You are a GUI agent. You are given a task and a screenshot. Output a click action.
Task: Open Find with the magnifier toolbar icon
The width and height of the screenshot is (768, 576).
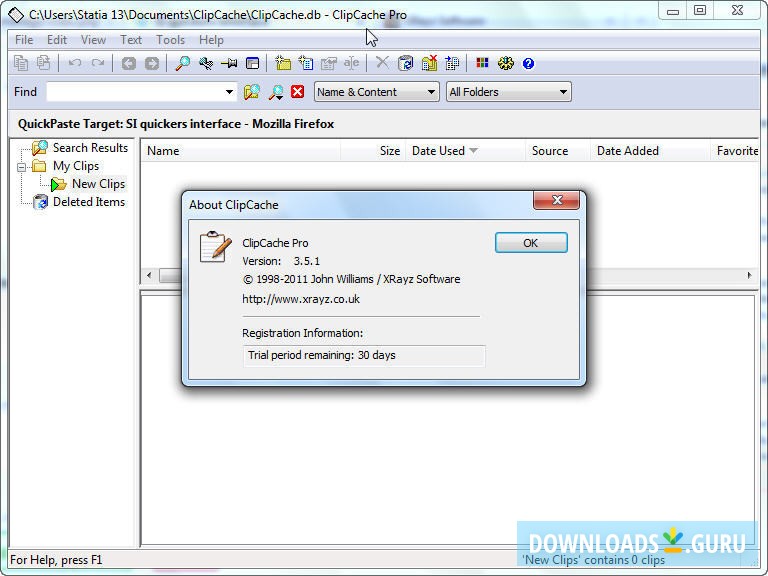pyautogui.click(x=183, y=63)
